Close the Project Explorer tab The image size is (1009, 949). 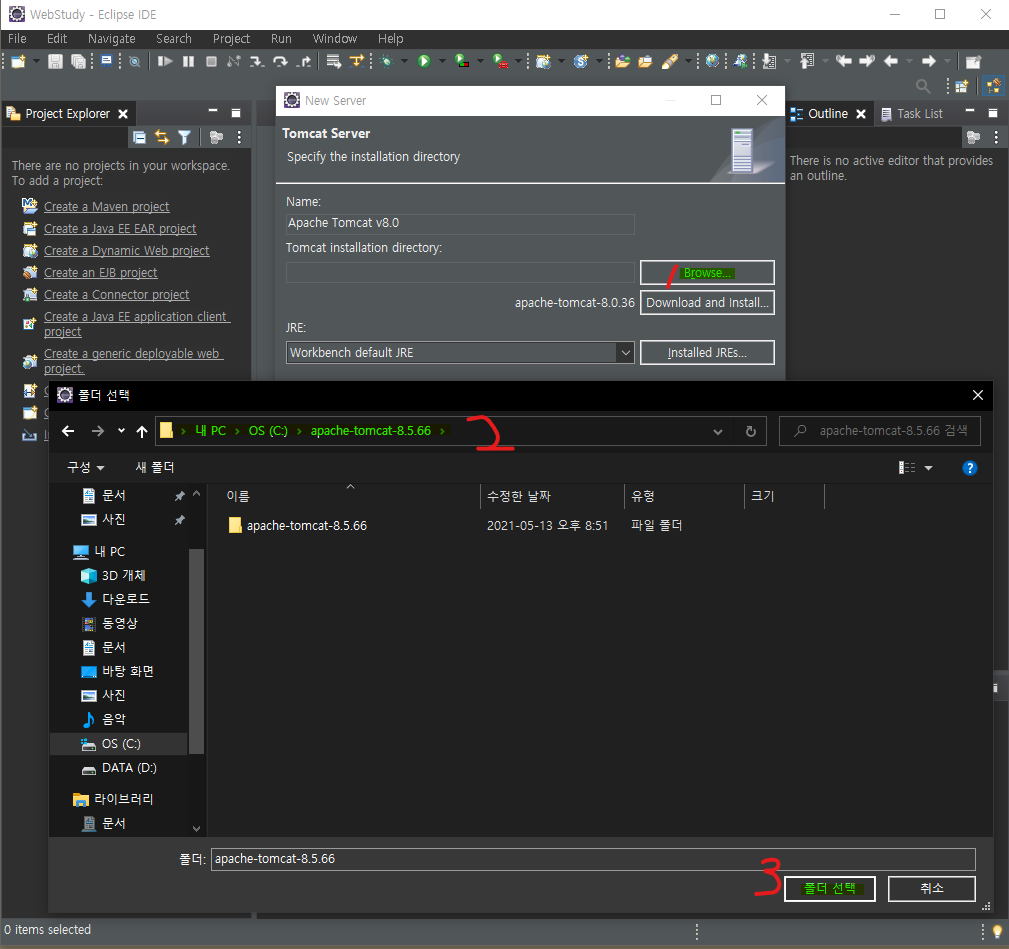[x=123, y=114]
